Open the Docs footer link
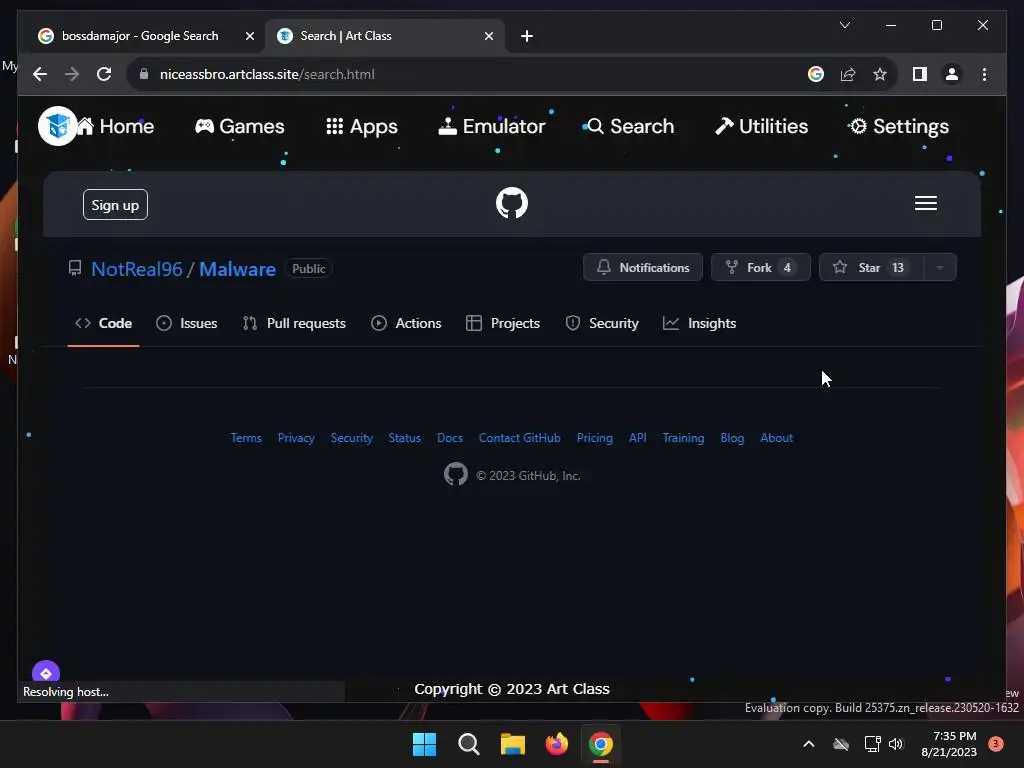Viewport: 1024px width, 768px height. [450, 438]
